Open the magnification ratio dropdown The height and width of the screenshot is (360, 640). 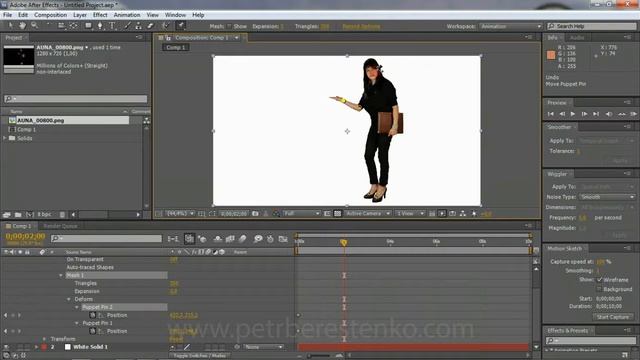click(x=180, y=213)
